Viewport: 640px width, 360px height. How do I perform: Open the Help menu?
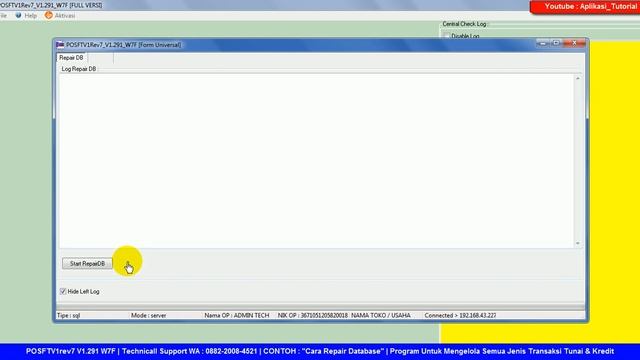30,16
